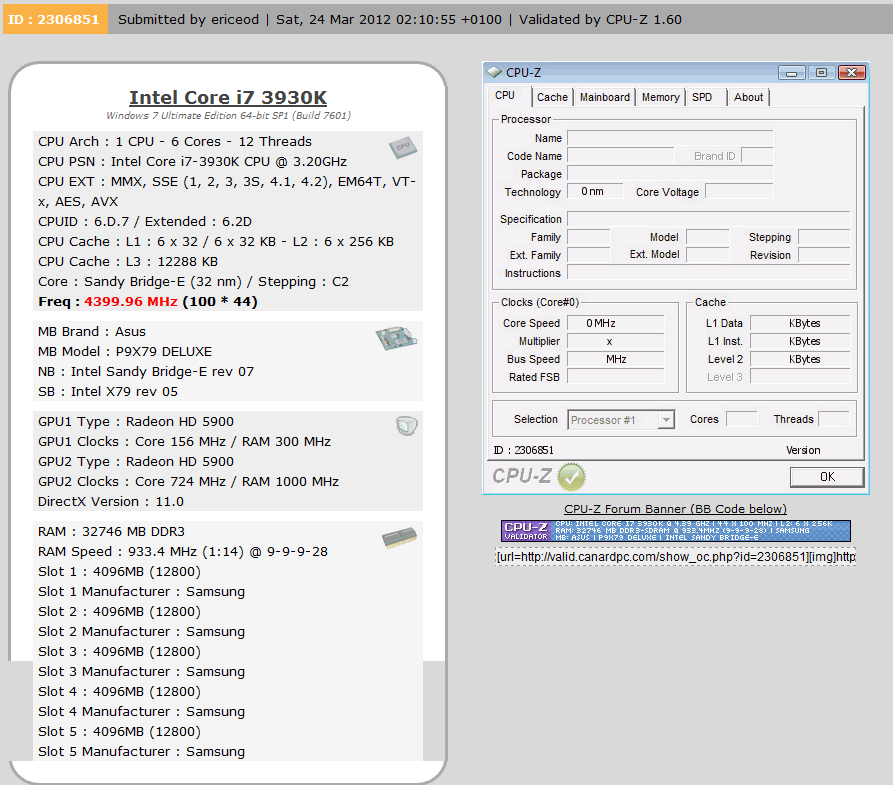Click the NB Intel Sandy Bridge-E row
Screen dimensions: 893x785
[146, 371]
